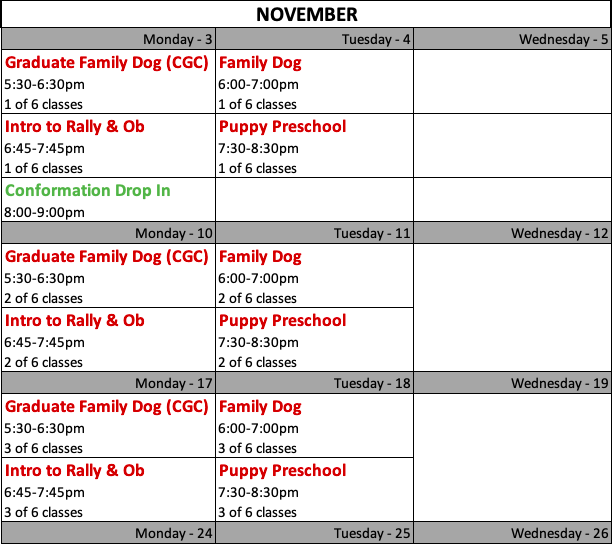Select the Tuesday - 11 day header
The width and height of the screenshot is (613, 544).
tap(372, 233)
